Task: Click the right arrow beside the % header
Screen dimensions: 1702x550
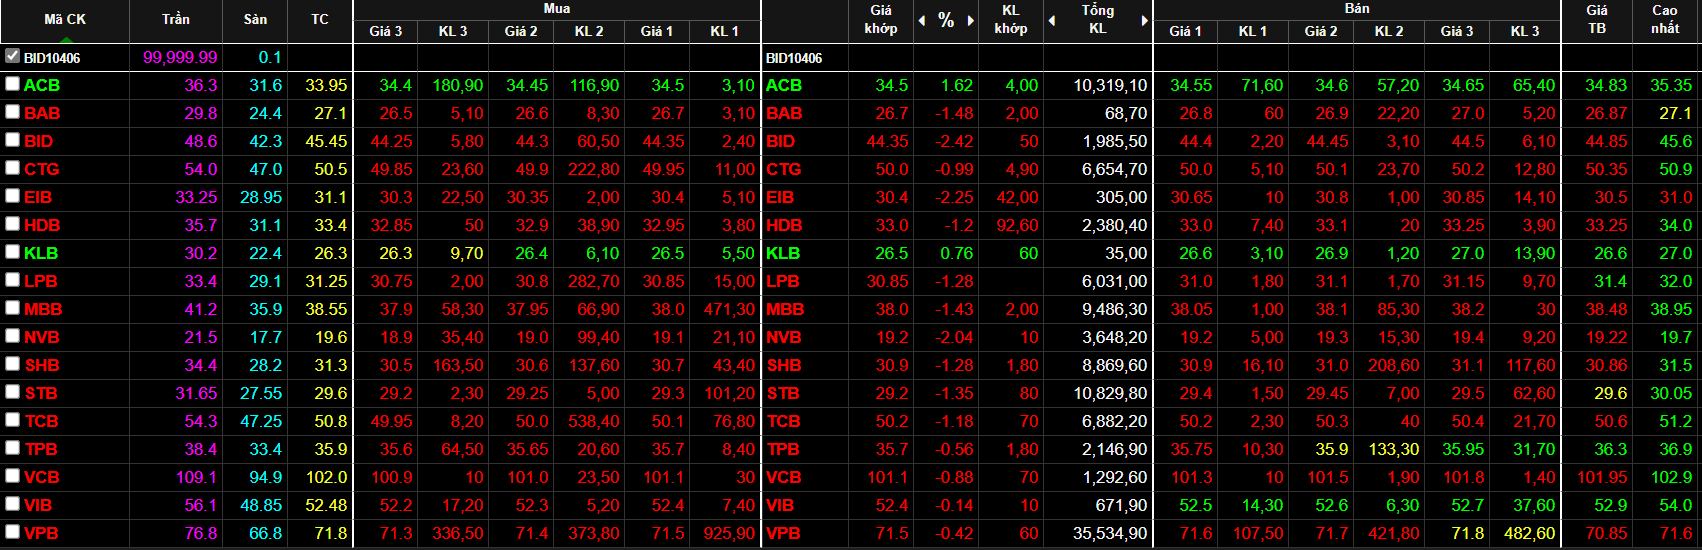Action: 970,20
